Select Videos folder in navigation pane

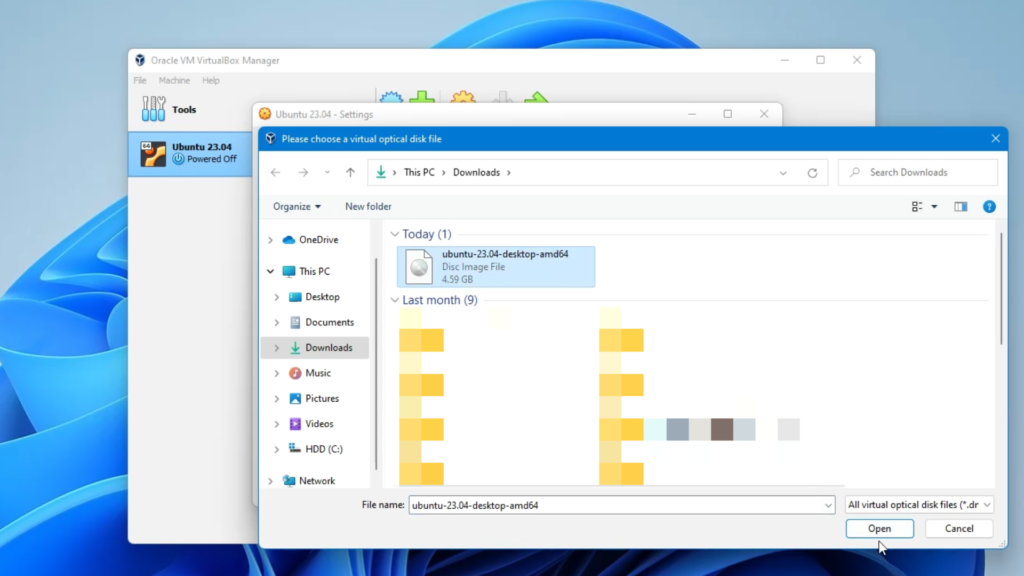coord(319,424)
